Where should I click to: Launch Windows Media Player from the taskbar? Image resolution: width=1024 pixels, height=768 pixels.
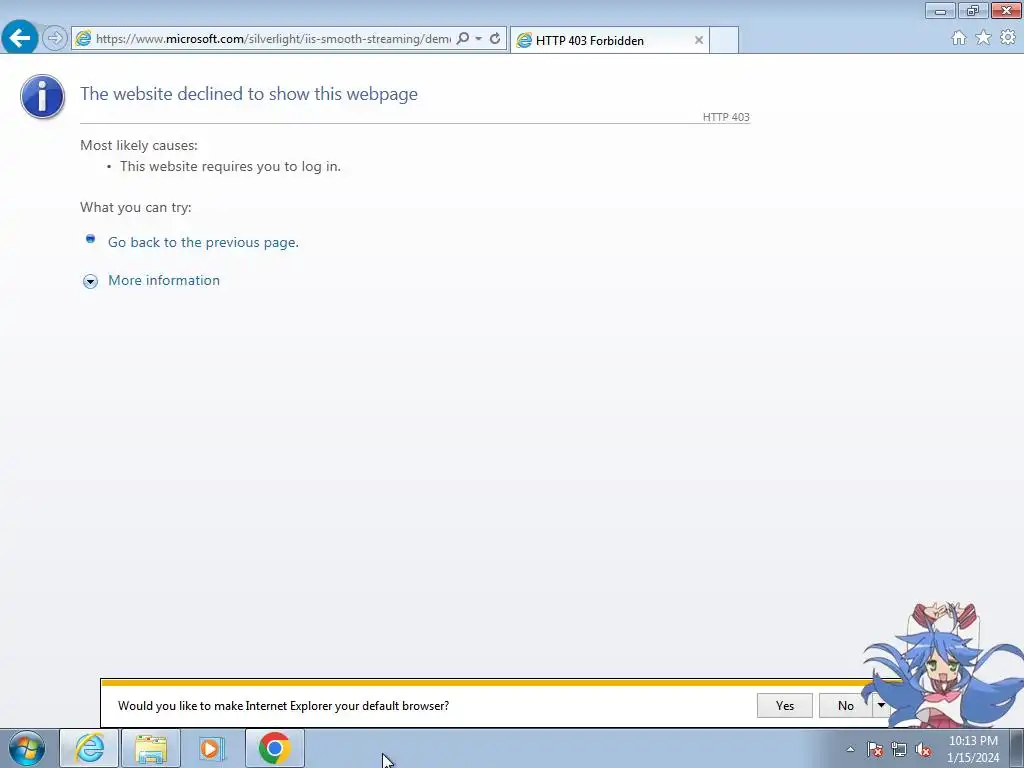pos(212,748)
